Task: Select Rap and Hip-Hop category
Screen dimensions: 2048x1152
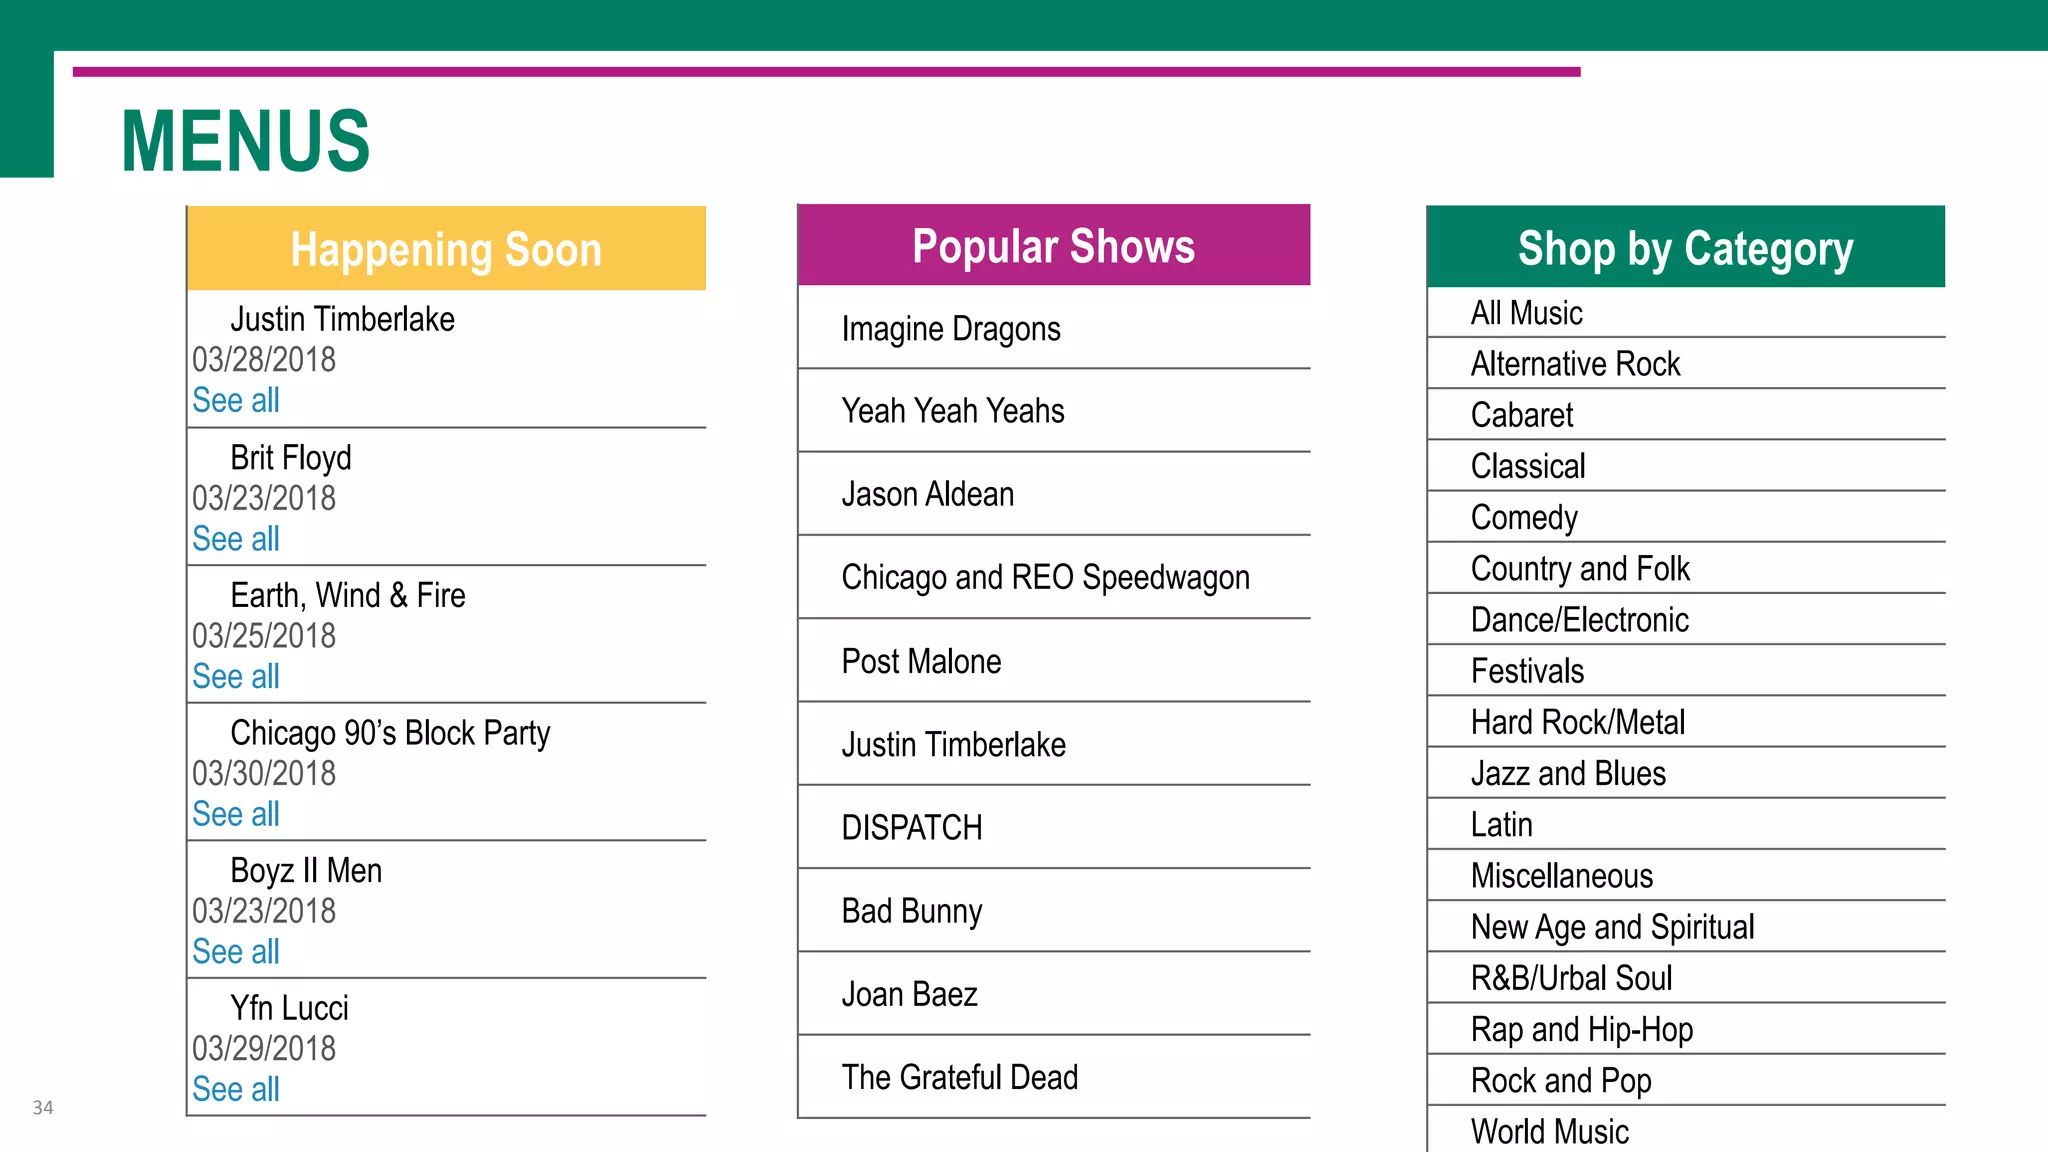Action: pos(1686,1029)
